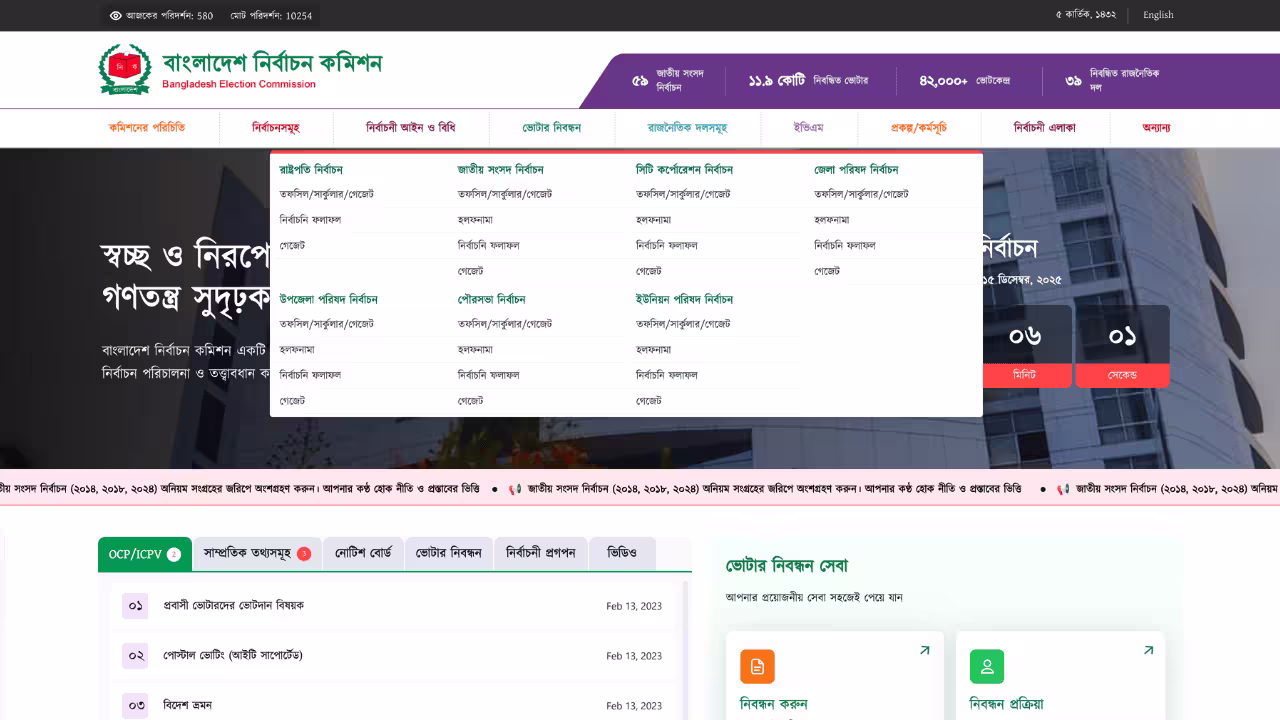Click the Bangladesh Election Commission logo emblem

coord(124,70)
